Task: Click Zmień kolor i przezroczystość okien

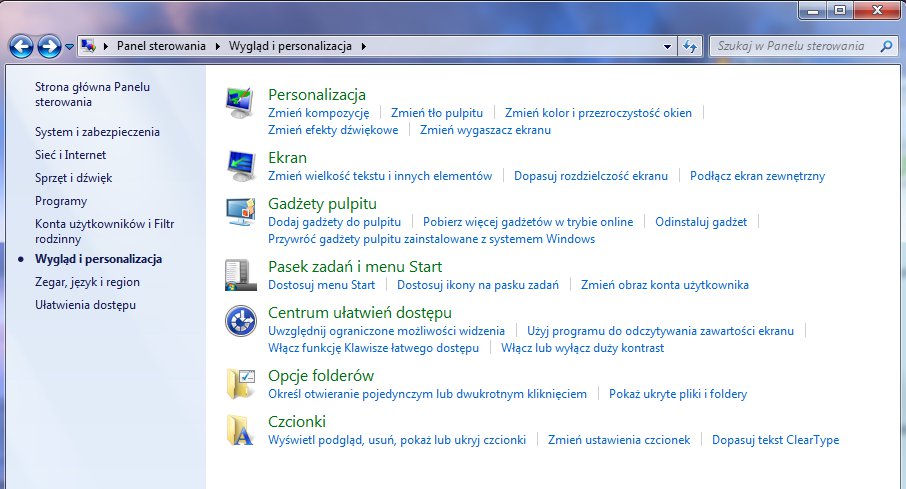Action: click(x=598, y=113)
